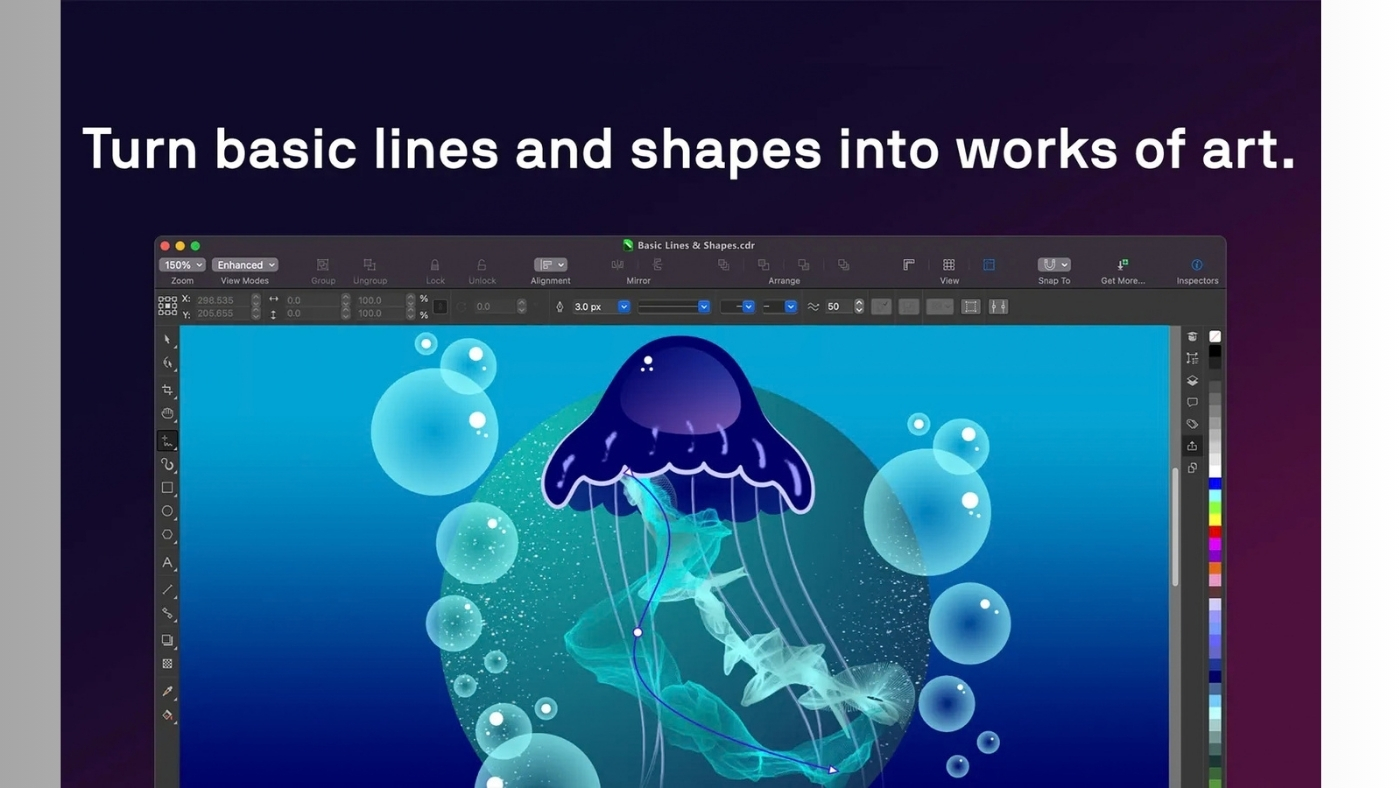Select the Eyedropper tool
The height and width of the screenshot is (788, 1400).
[167, 691]
